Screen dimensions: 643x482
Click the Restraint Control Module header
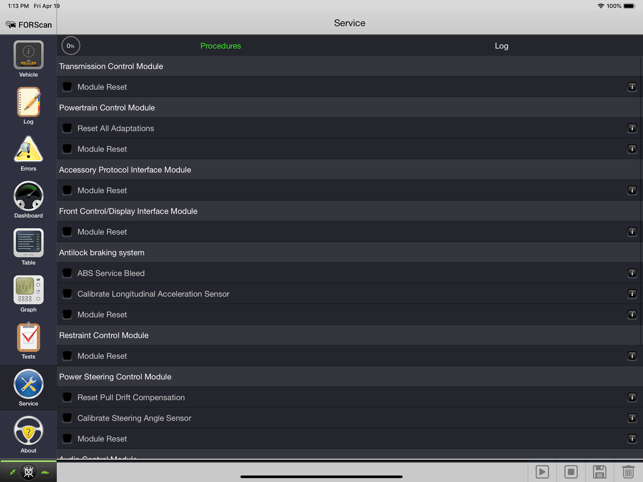[349, 335]
